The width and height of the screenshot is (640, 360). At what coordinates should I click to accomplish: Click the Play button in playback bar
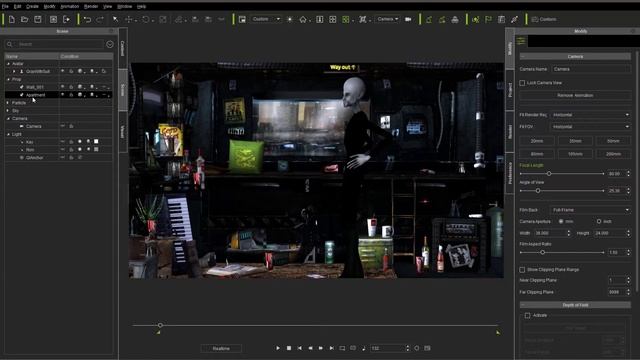tap(278, 348)
